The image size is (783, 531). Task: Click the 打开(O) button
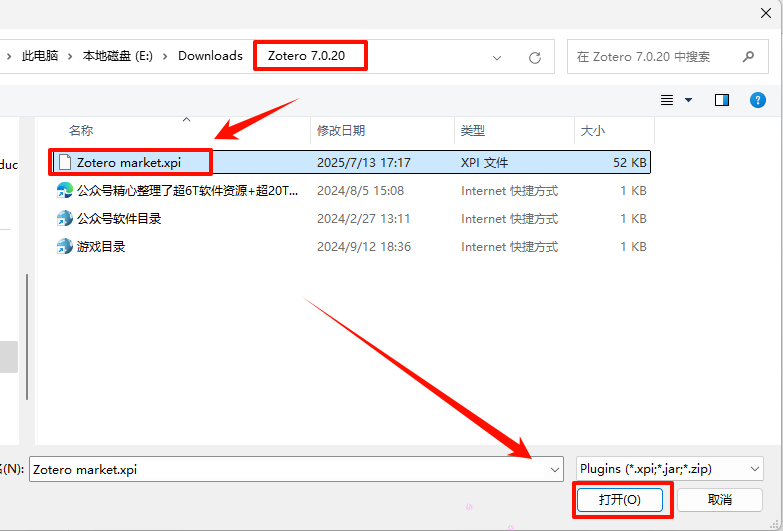[620, 500]
